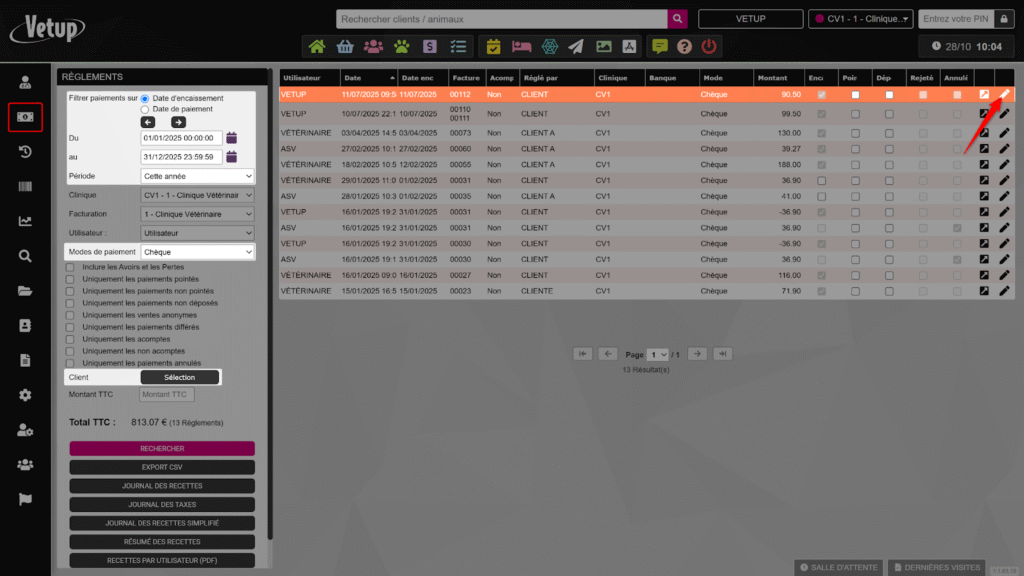Open the calendar picker beside Du date
1024x576 pixels.
(231, 138)
